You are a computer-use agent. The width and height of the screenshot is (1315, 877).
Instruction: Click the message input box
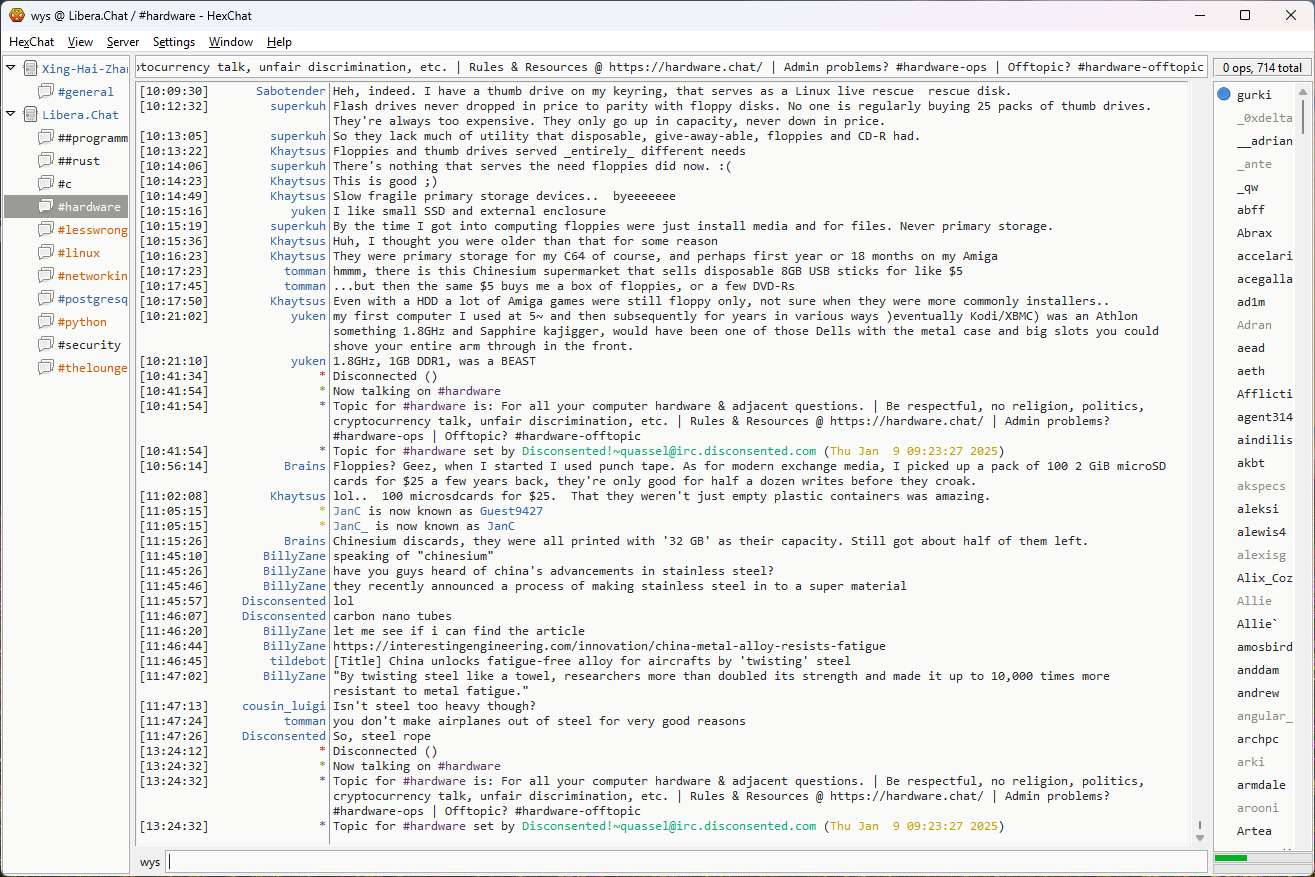tap(685, 861)
